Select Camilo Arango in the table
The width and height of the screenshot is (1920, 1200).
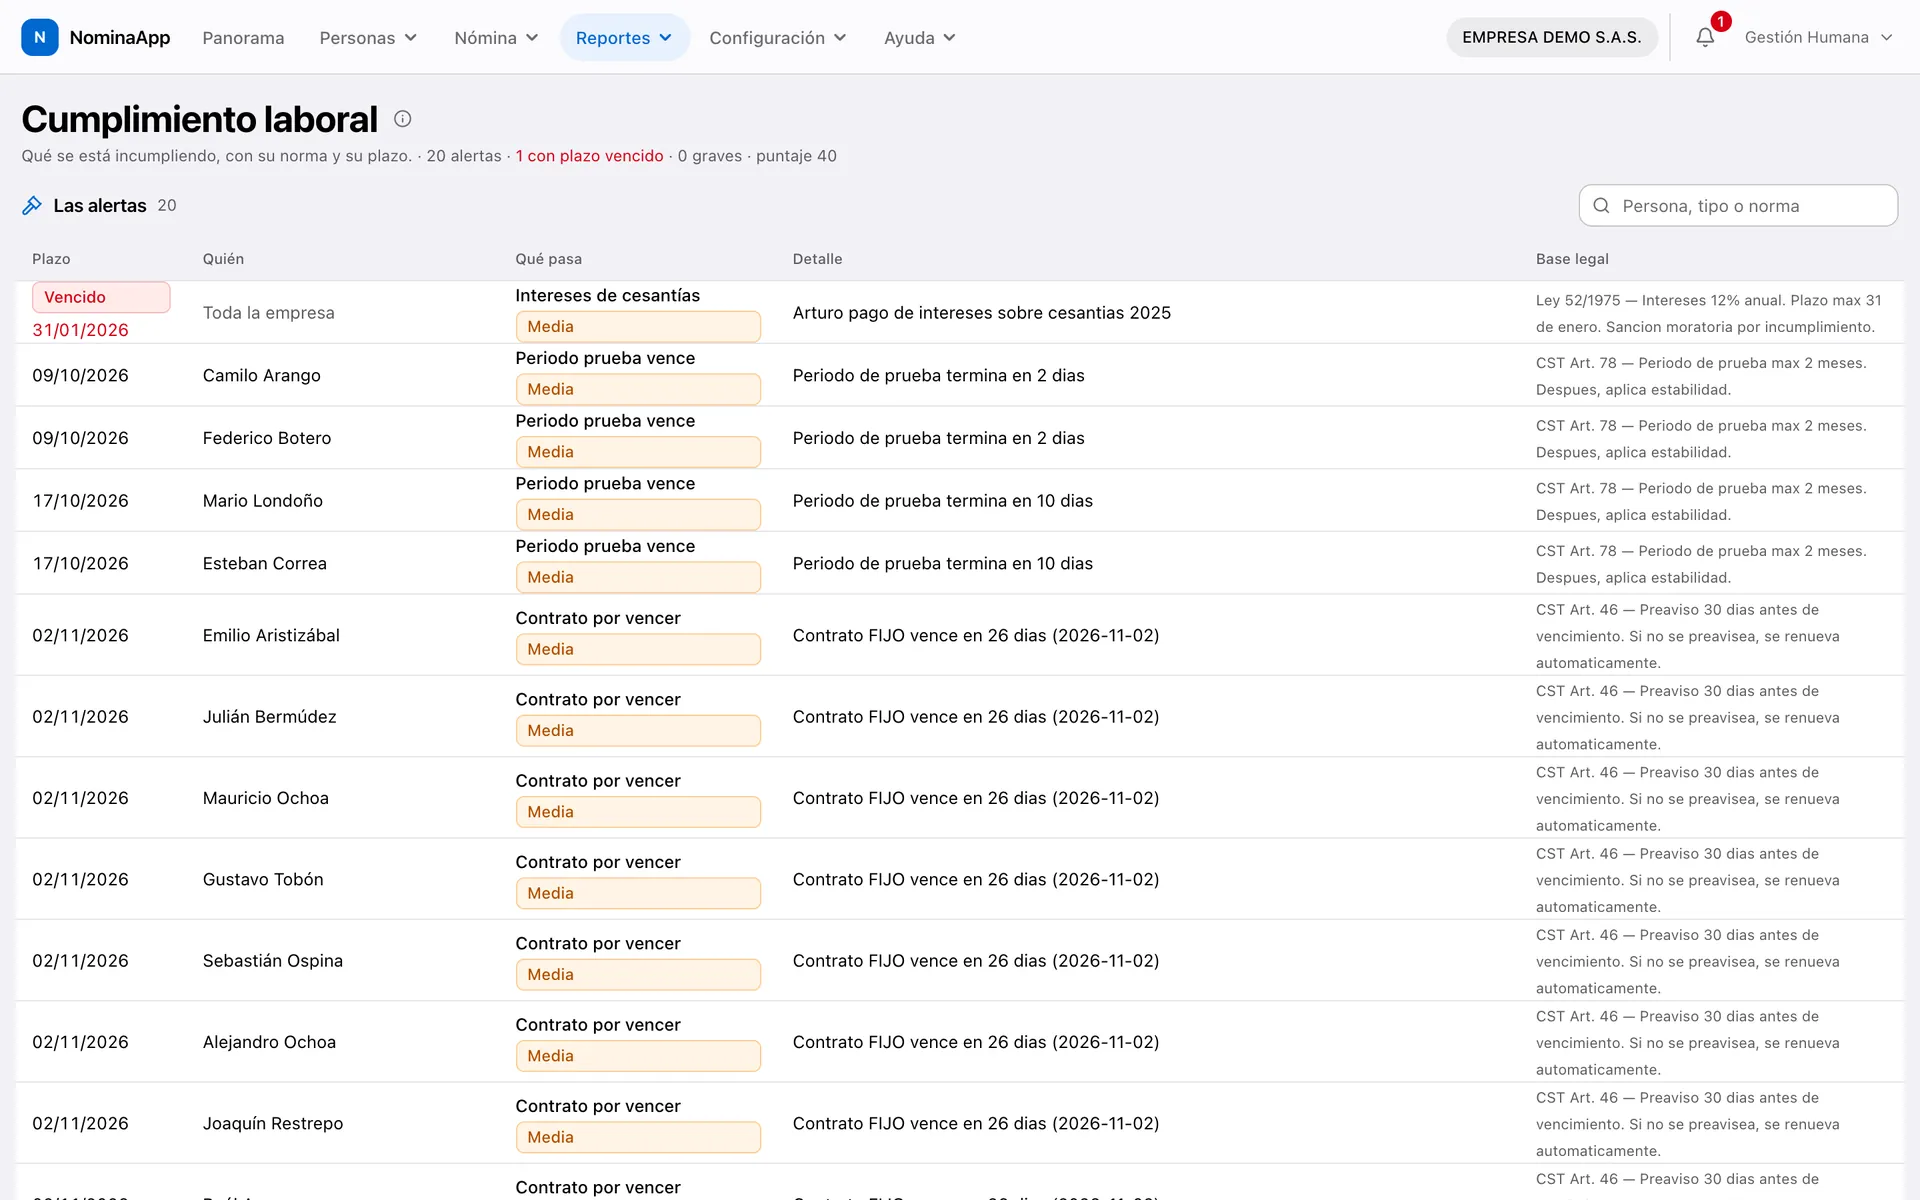tap(261, 375)
